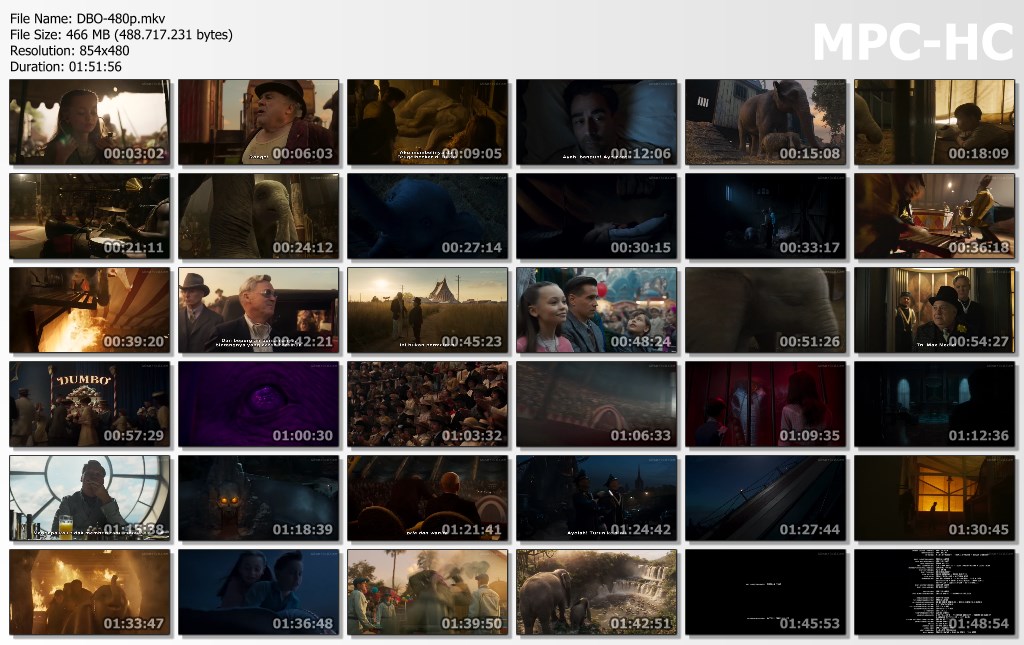Click the thumbnail marked 00:36:18
The image size is (1024, 645).
click(935, 216)
